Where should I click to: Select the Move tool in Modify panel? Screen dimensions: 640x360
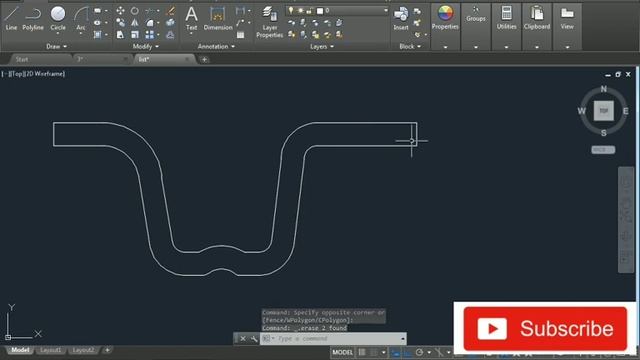pyautogui.click(x=120, y=11)
